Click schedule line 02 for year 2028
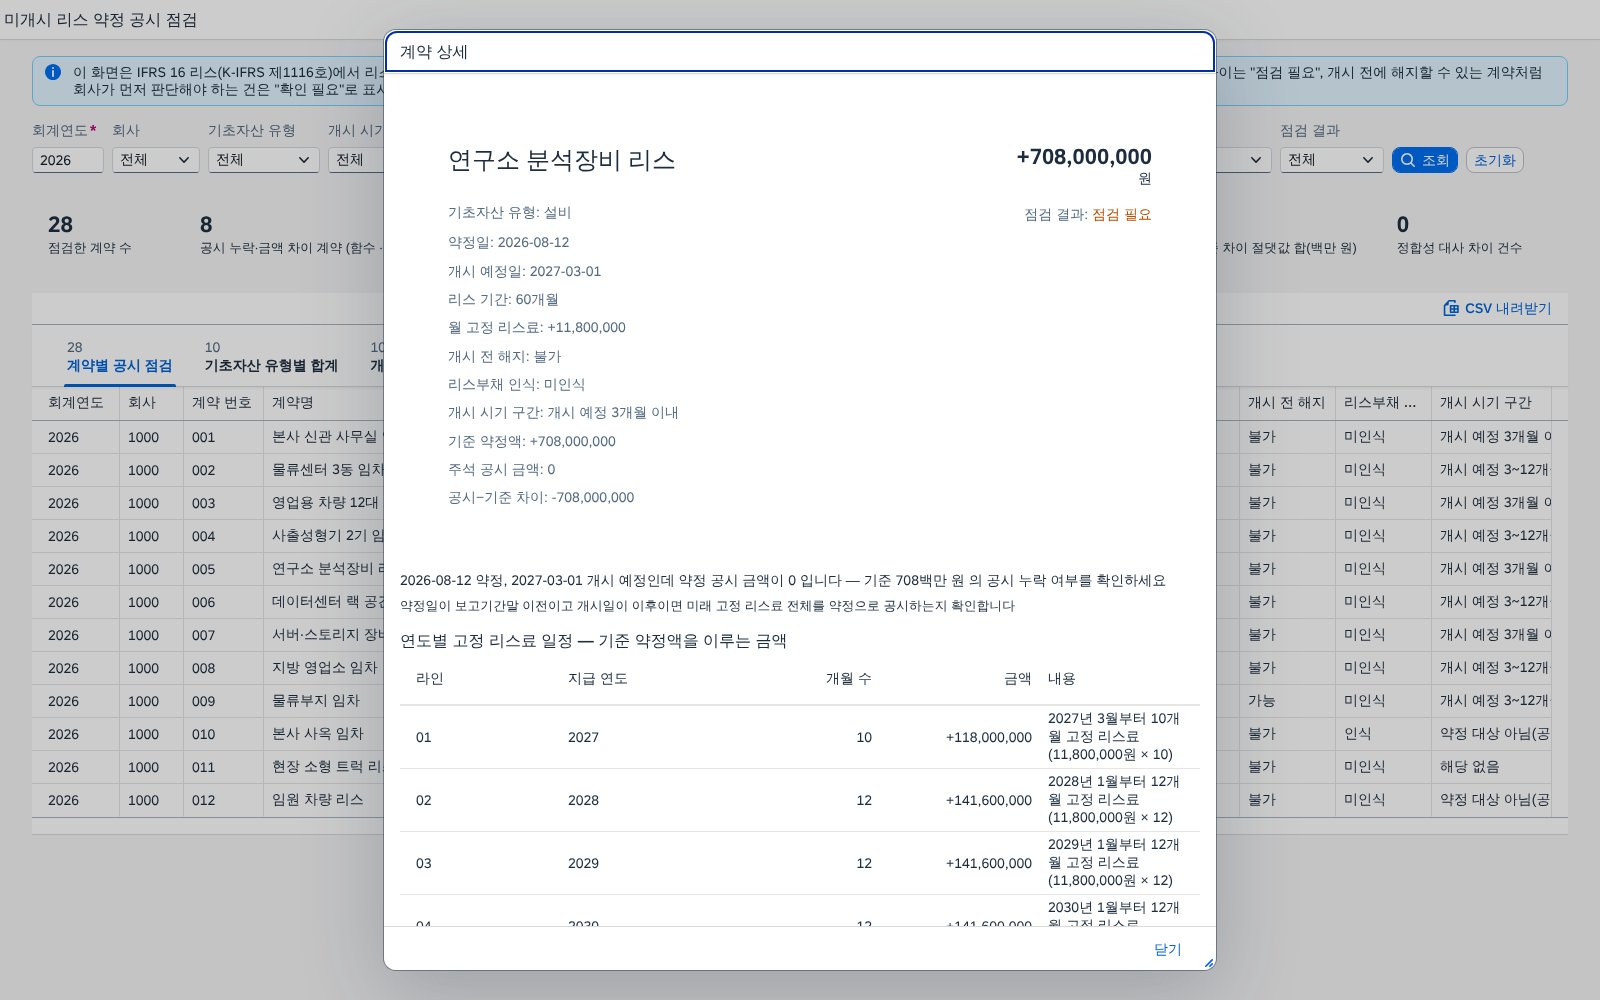The image size is (1600, 1000). tap(800, 800)
